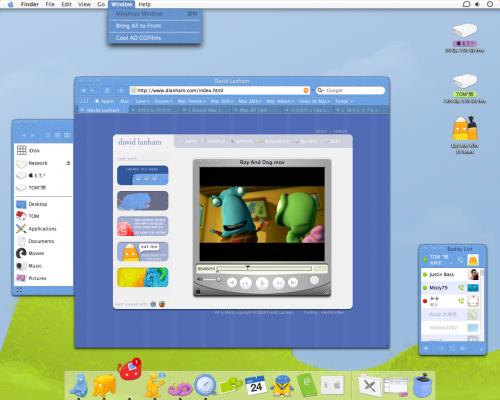Click Justin Bass buddy picture
This screenshot has height=400, width=500.
tap(473, 274)
